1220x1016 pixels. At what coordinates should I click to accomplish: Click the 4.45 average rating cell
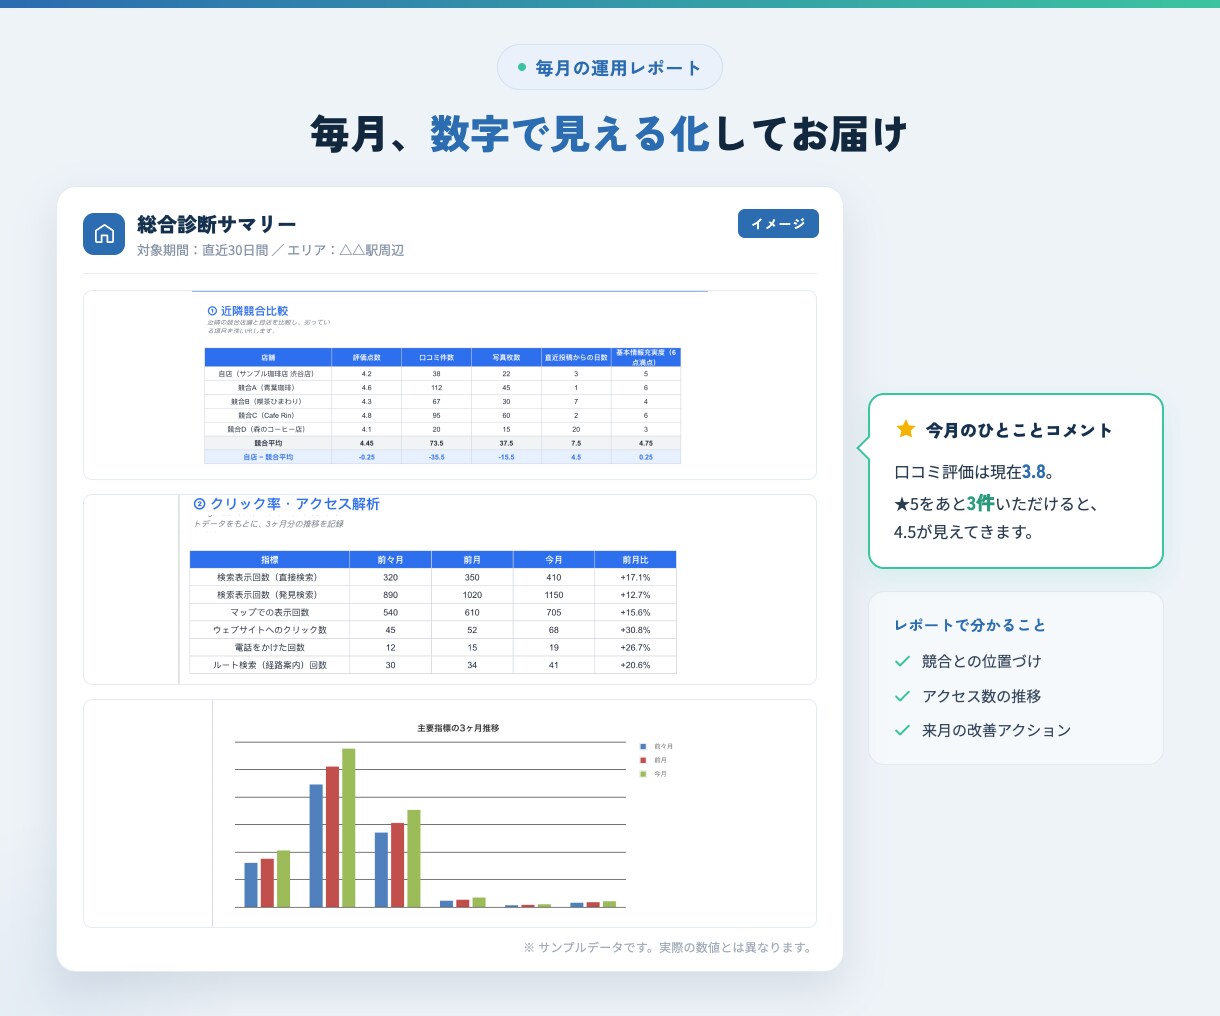click(x=367, y=443)
